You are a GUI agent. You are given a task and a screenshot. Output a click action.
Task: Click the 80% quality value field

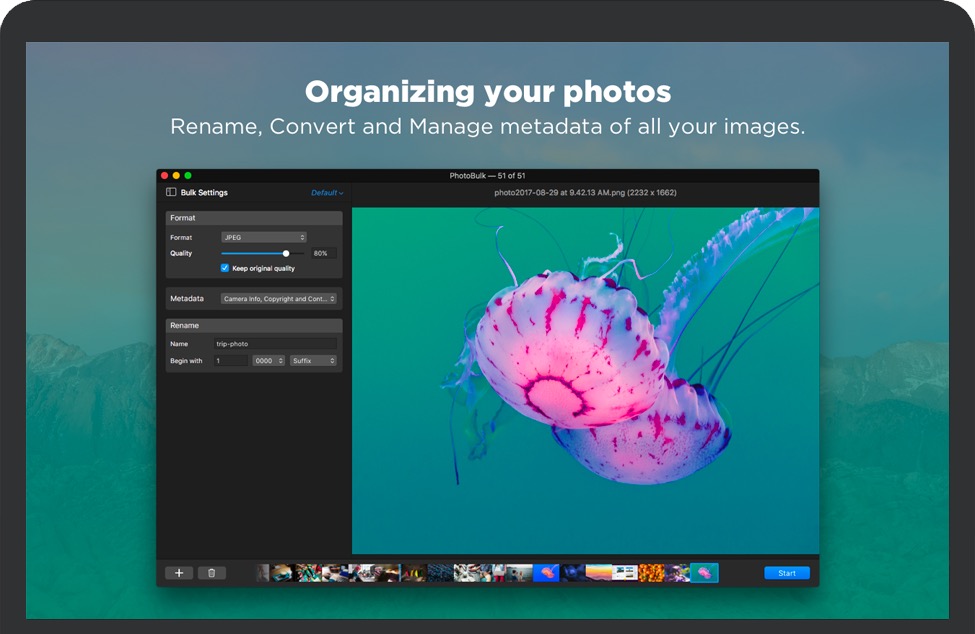322,253
